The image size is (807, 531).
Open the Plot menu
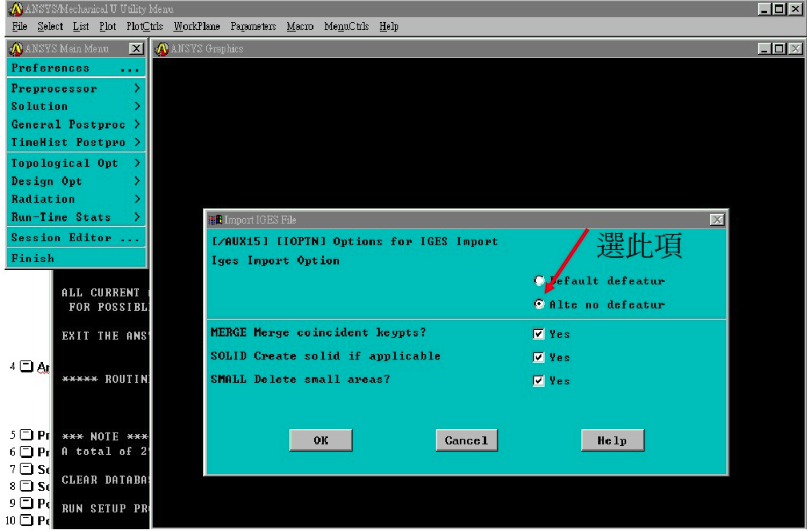click(x=108, y=26)
